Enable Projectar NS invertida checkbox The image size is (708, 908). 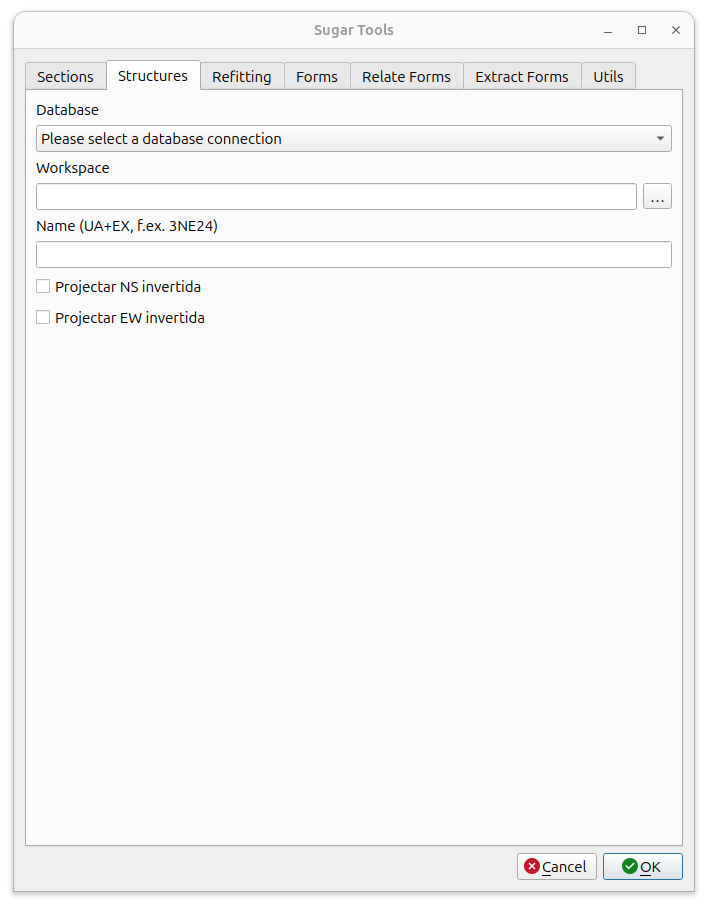[43, 286]
